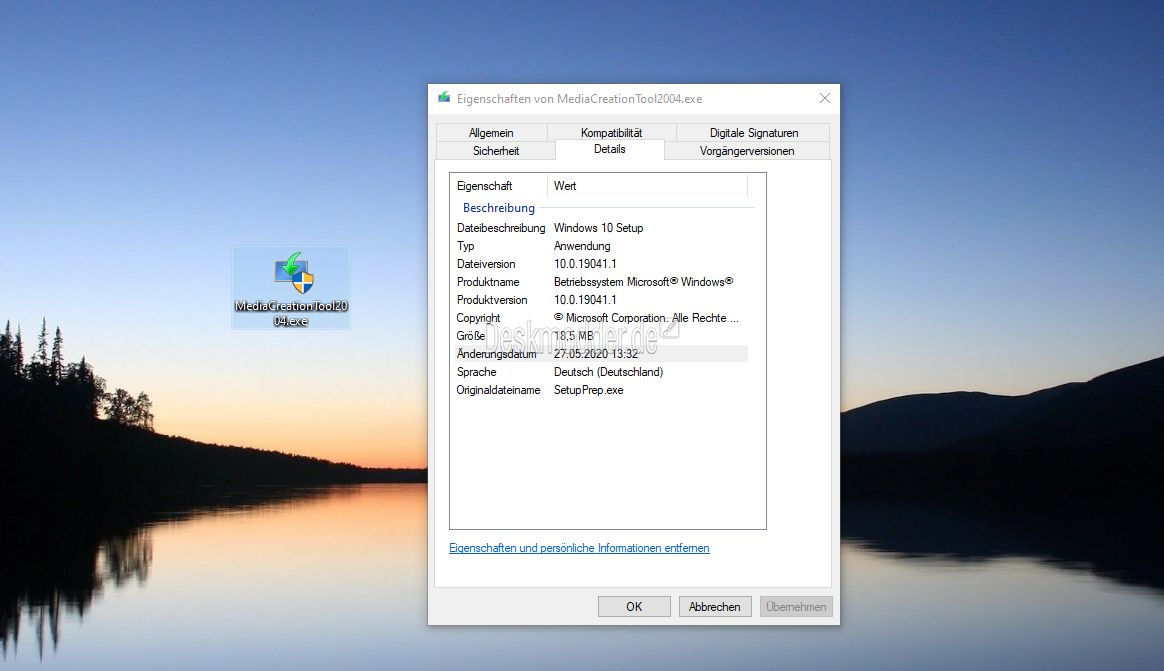Select the Dateiversion property label
This screenshot has height=671, width=1164.
[x=486, y=264]
